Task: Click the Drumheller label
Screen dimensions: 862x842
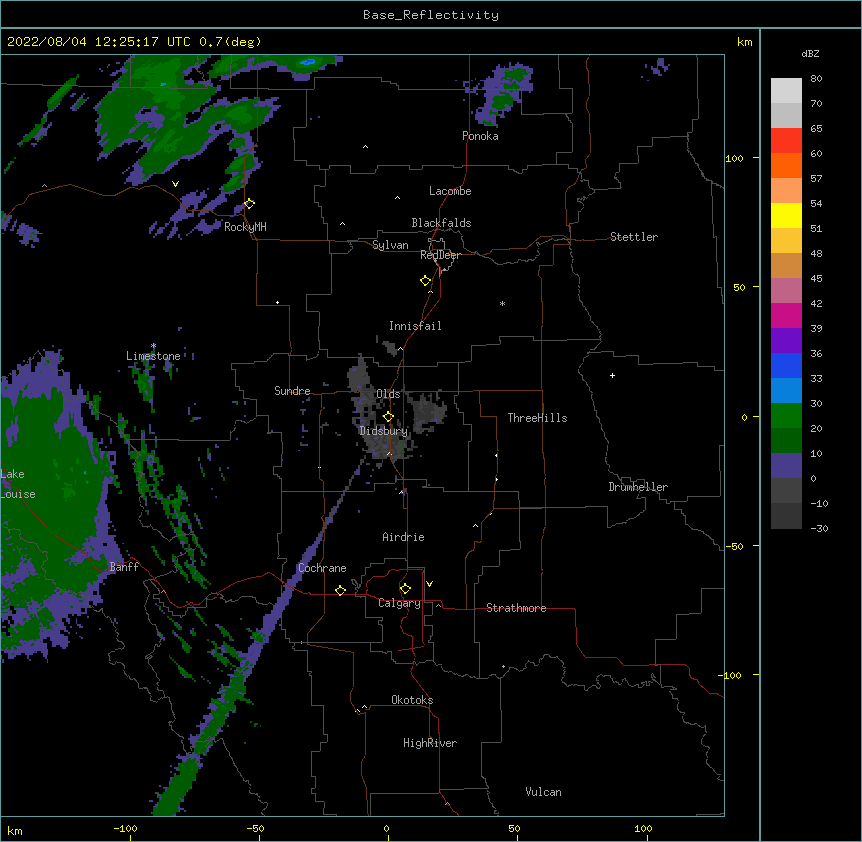Action: click(638, 487)
